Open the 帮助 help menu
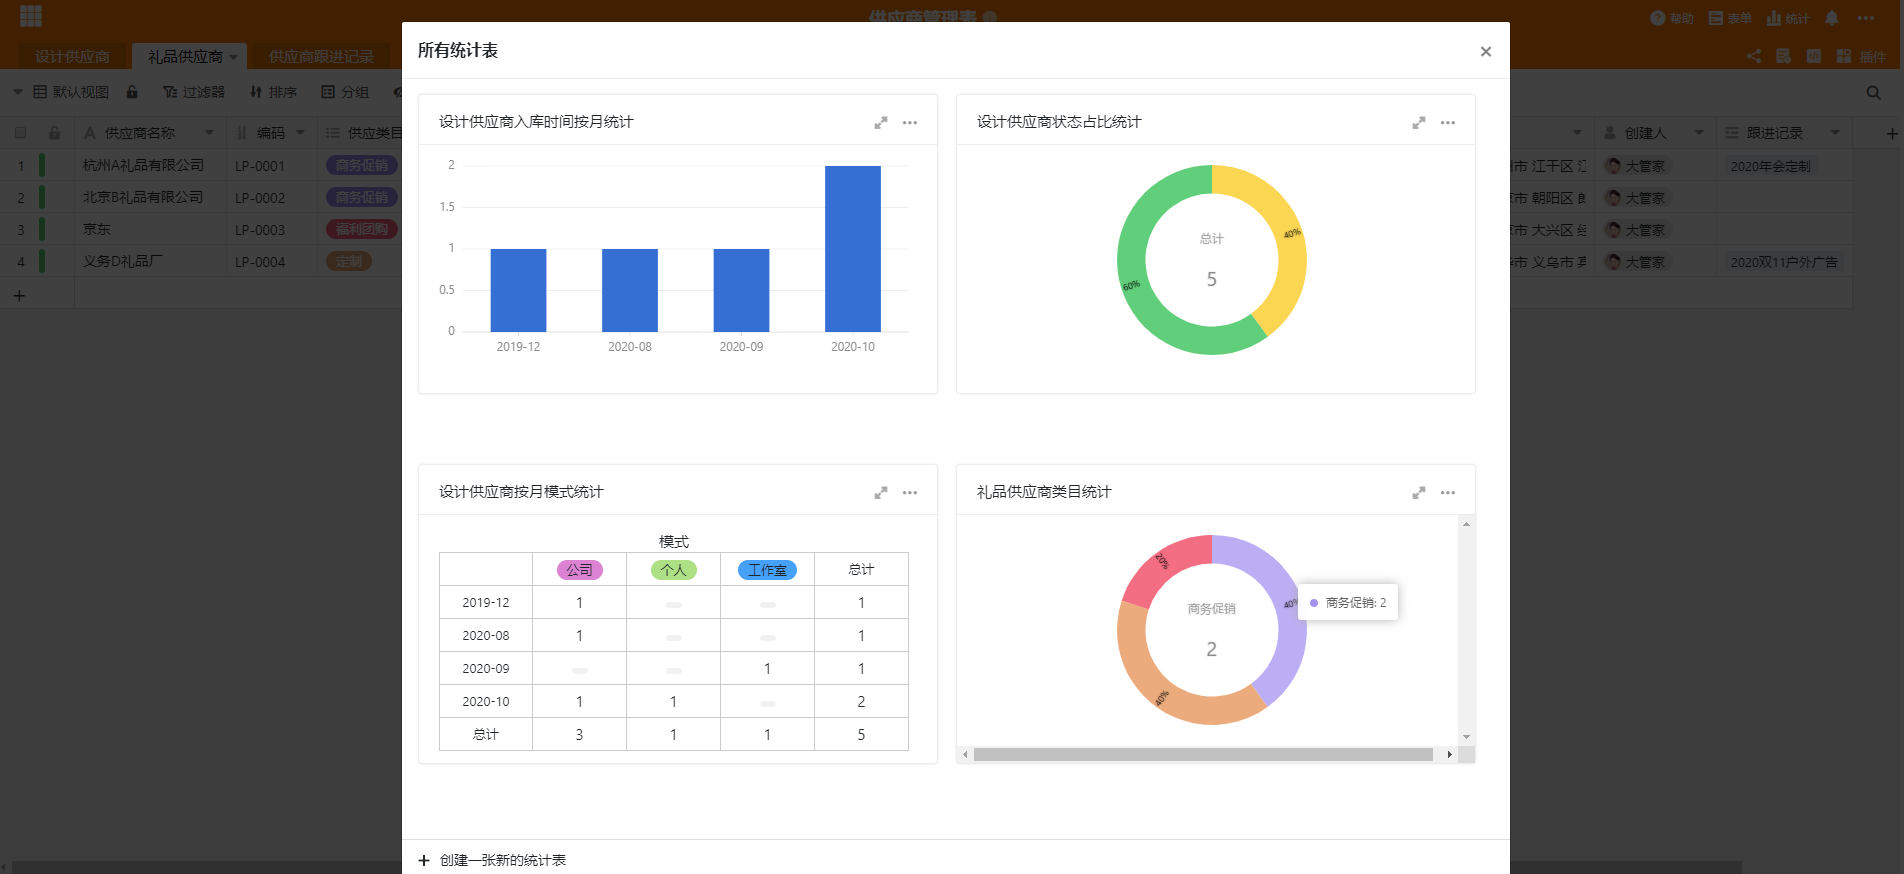This screenshot has height=874, width=1904. pos(1672,18)
